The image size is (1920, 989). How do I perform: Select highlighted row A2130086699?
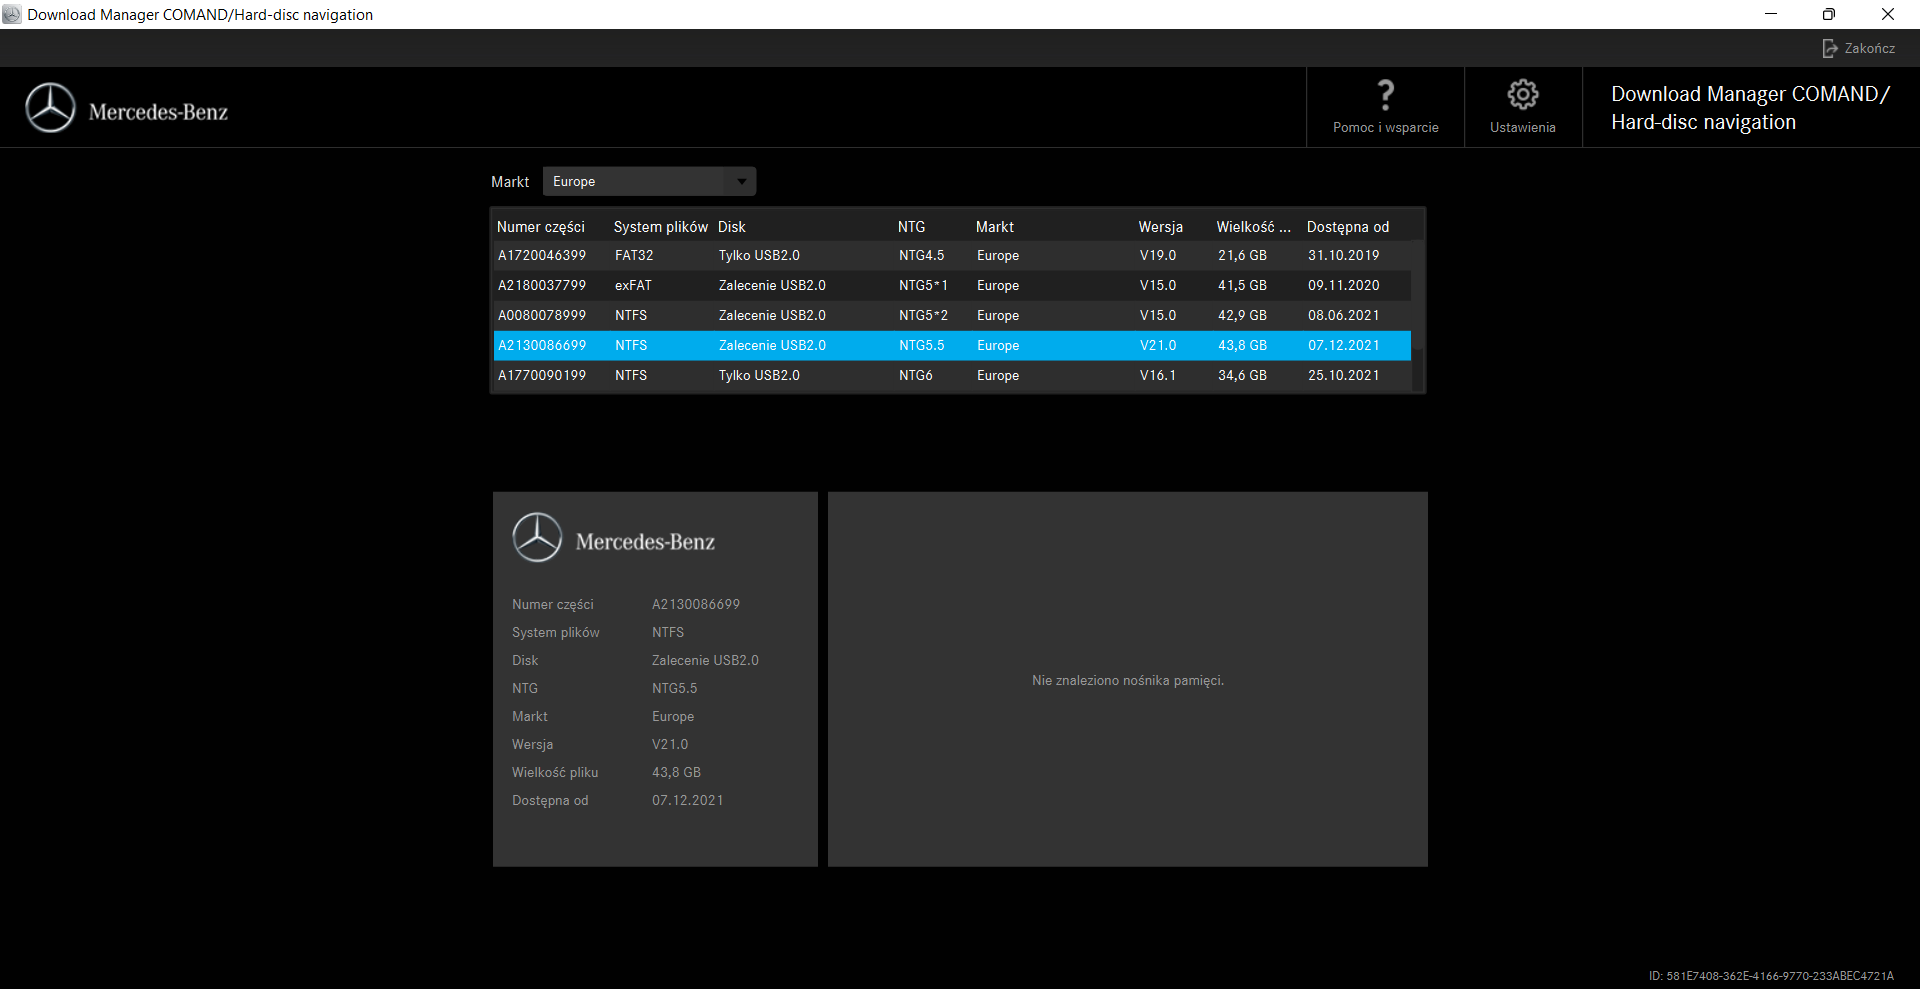952,345
